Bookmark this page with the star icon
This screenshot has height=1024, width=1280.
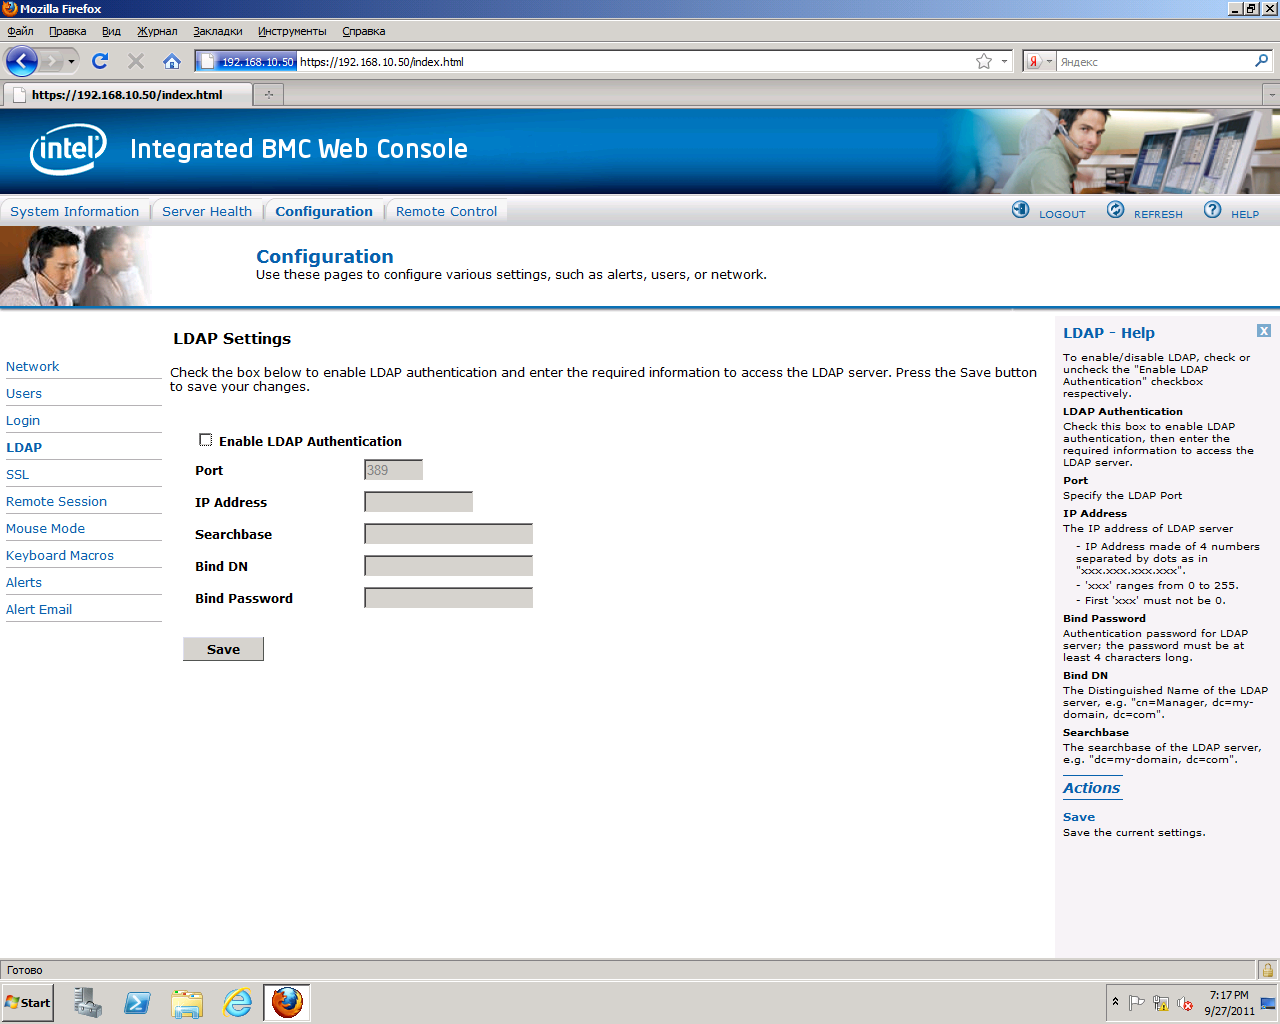[984, 61]
